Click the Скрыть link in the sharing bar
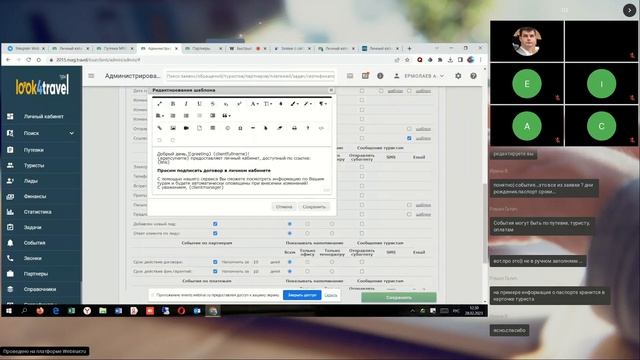Image resolution: width=640 pixels, height=360 pixels. coord(331,295)
